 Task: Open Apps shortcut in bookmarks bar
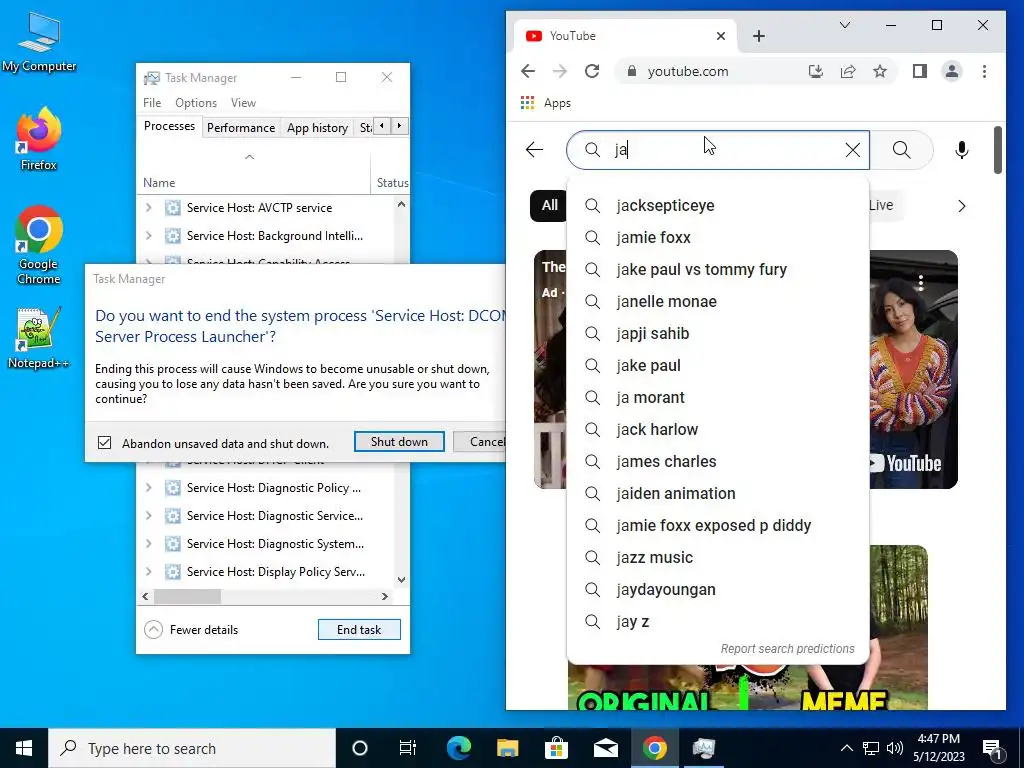click(545, 103)
